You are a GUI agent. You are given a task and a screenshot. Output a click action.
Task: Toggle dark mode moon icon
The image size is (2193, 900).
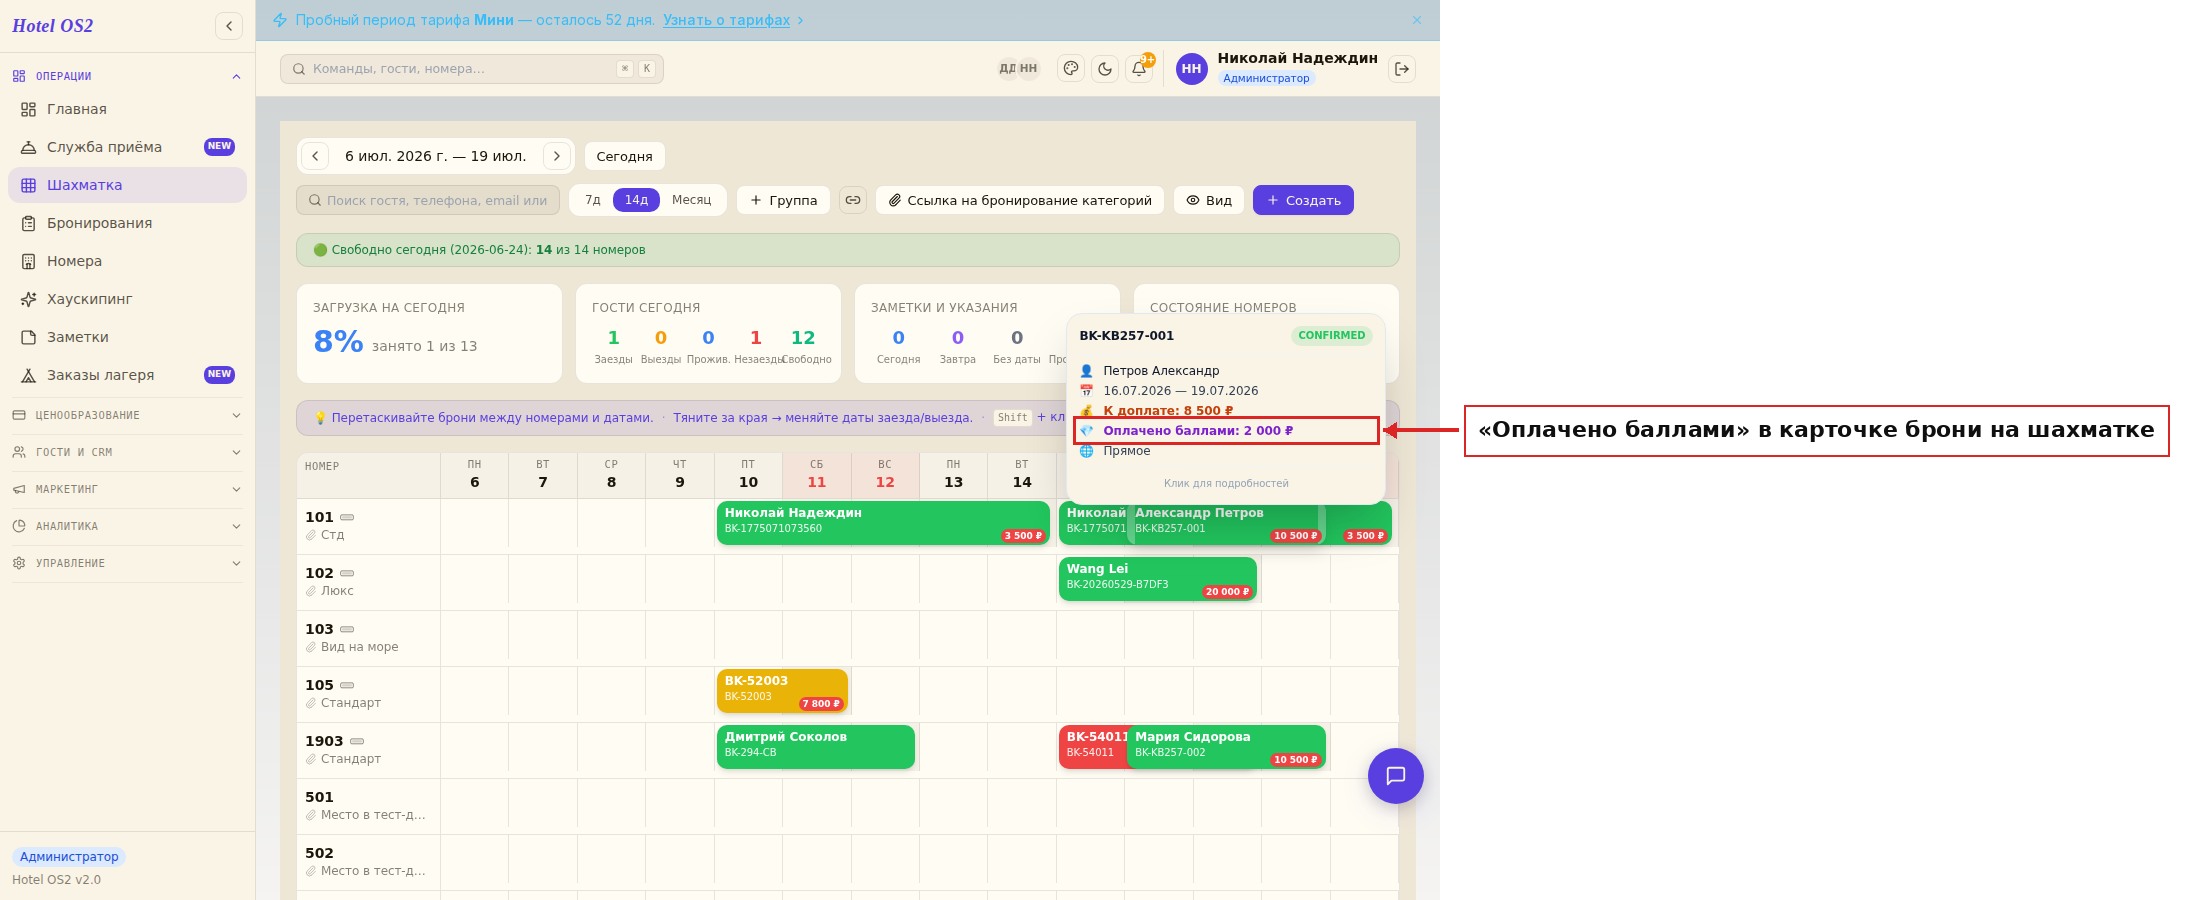coord(1105,69)
